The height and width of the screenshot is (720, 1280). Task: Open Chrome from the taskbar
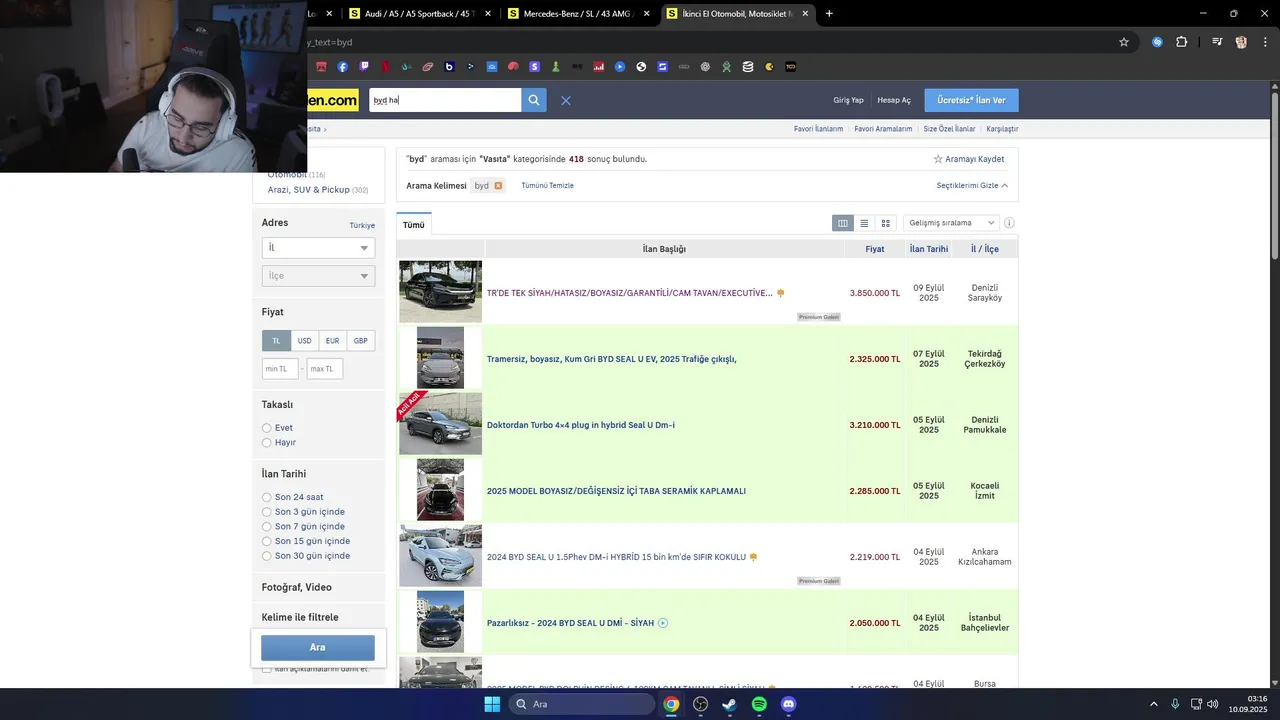(671, 704)
